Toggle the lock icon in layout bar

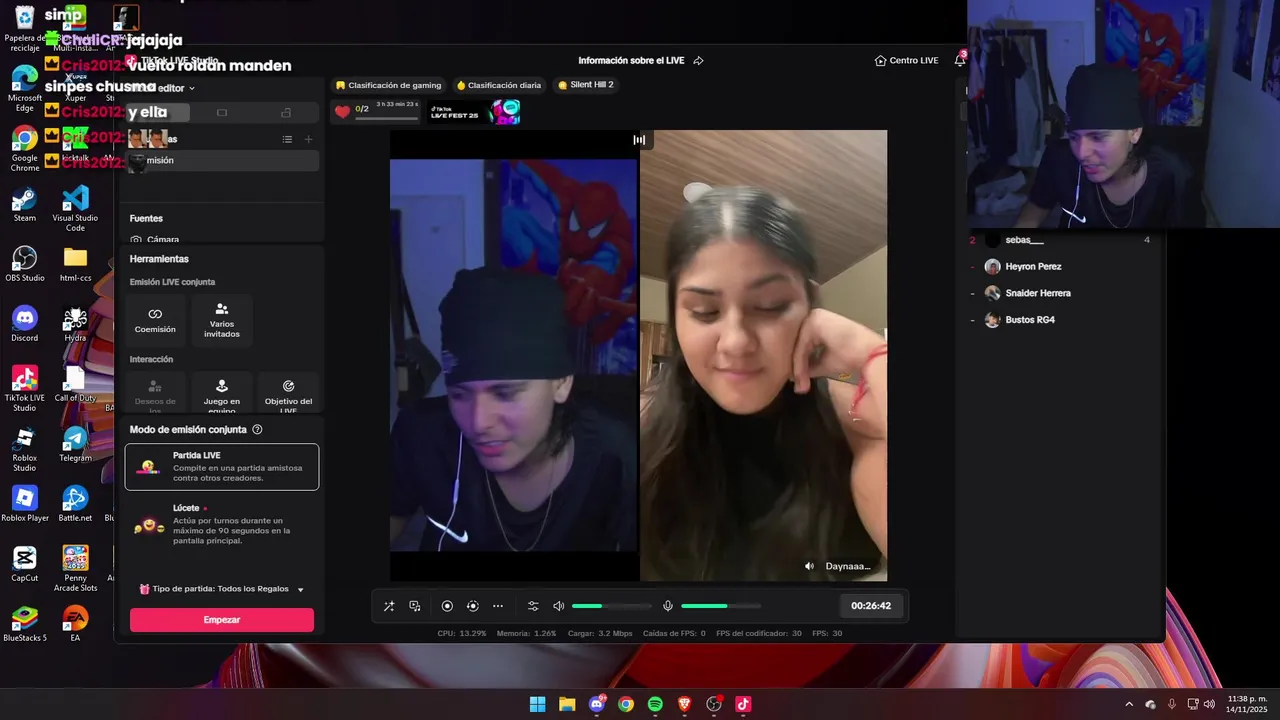point(286,112)
